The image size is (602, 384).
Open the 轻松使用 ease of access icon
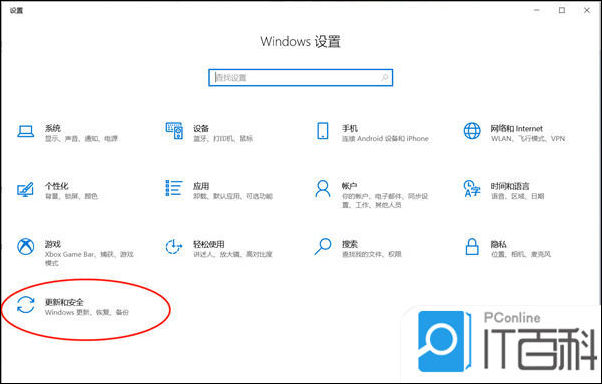point(174,247)
